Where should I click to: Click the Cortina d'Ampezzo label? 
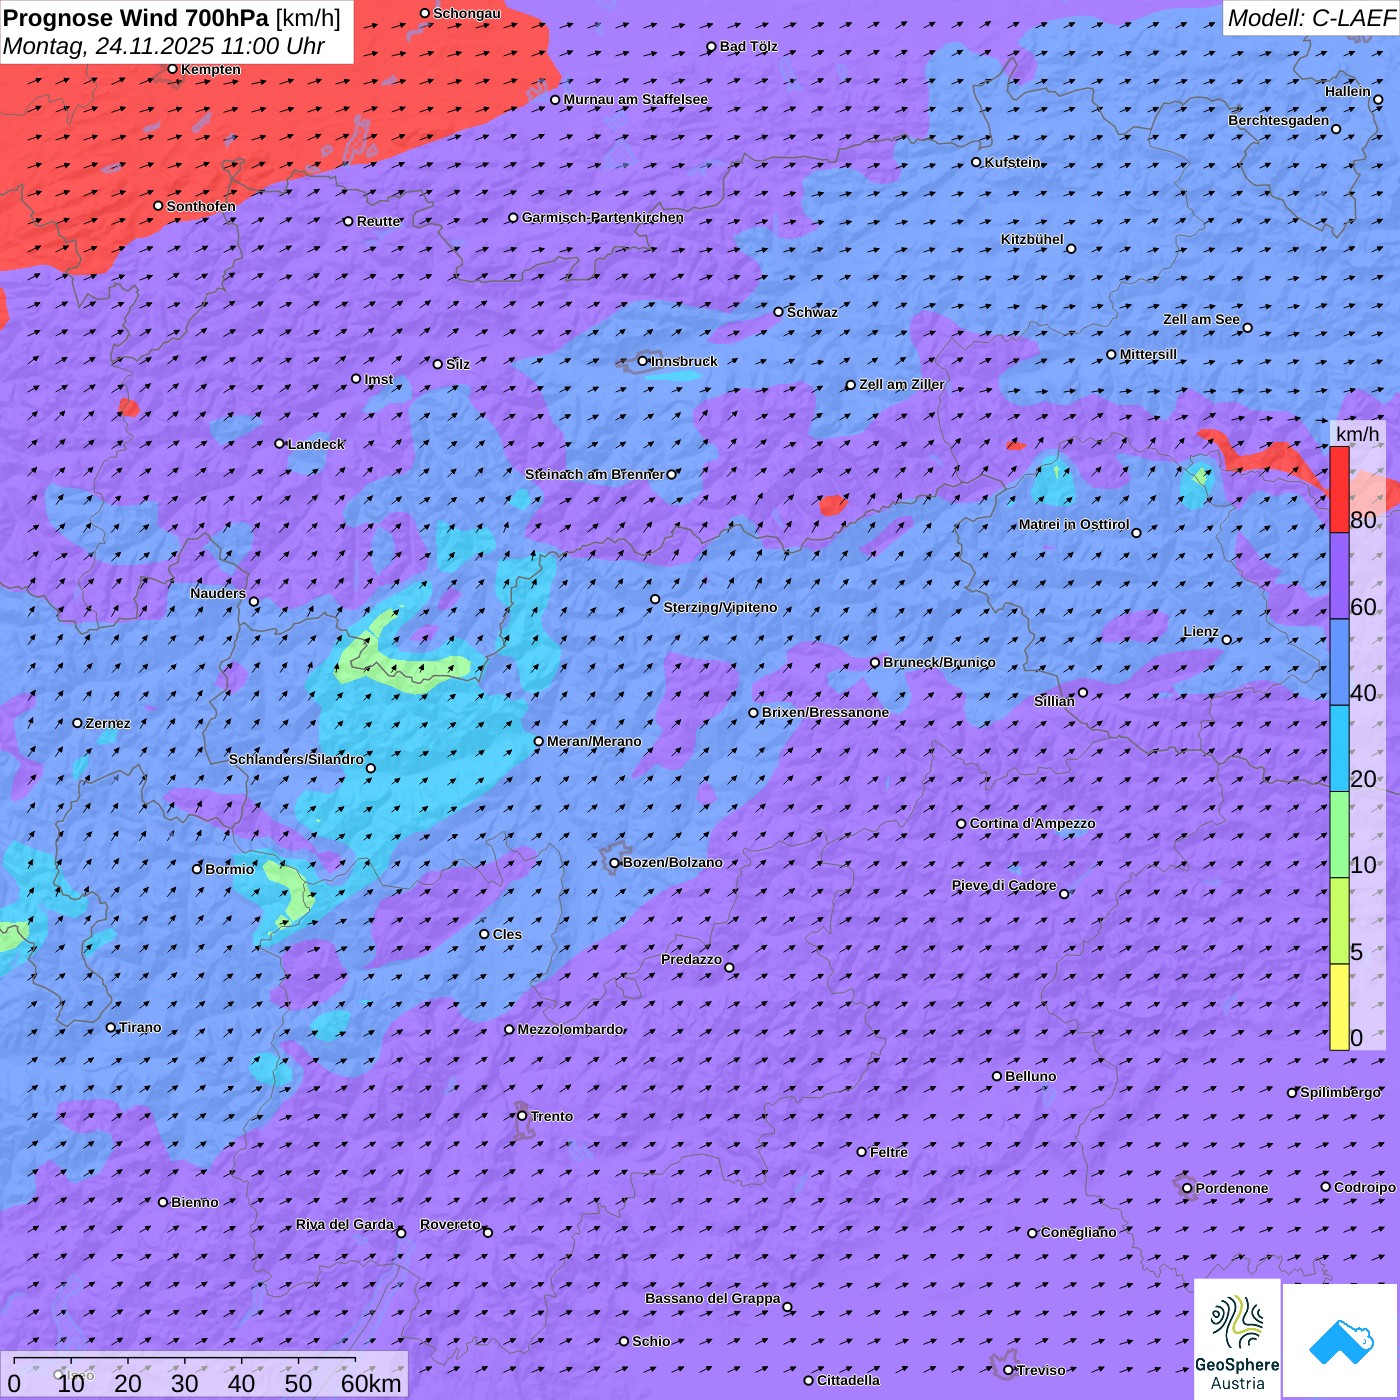pyautogui.click(x=1033, y=823)
